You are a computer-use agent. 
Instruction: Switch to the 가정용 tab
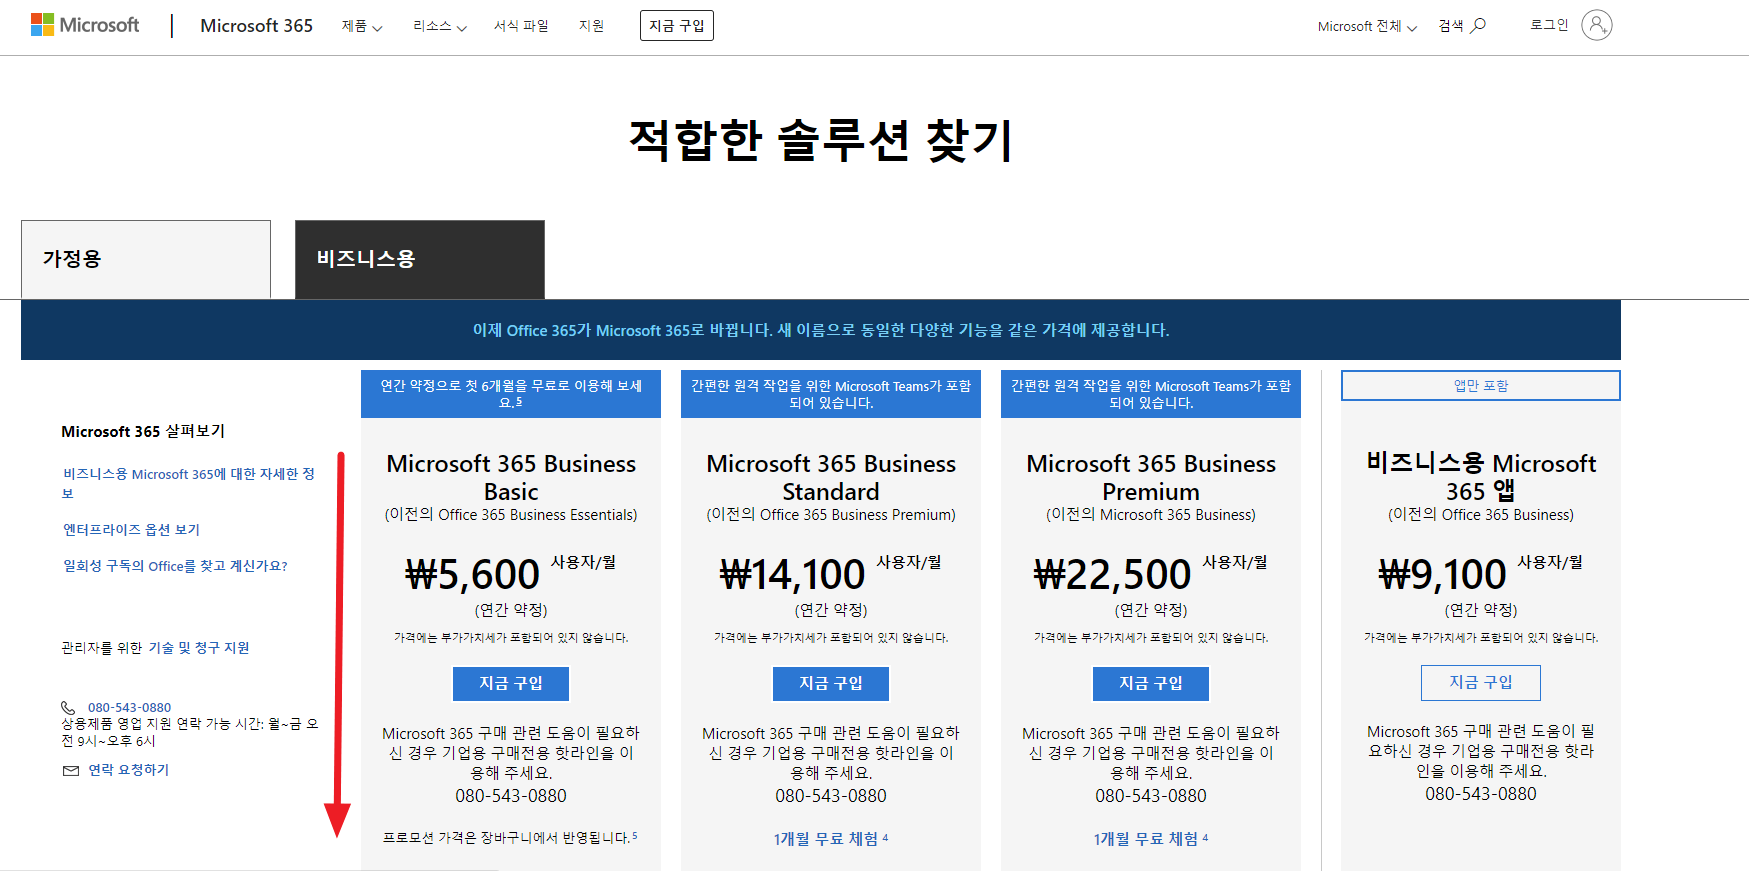click(146, 259)
